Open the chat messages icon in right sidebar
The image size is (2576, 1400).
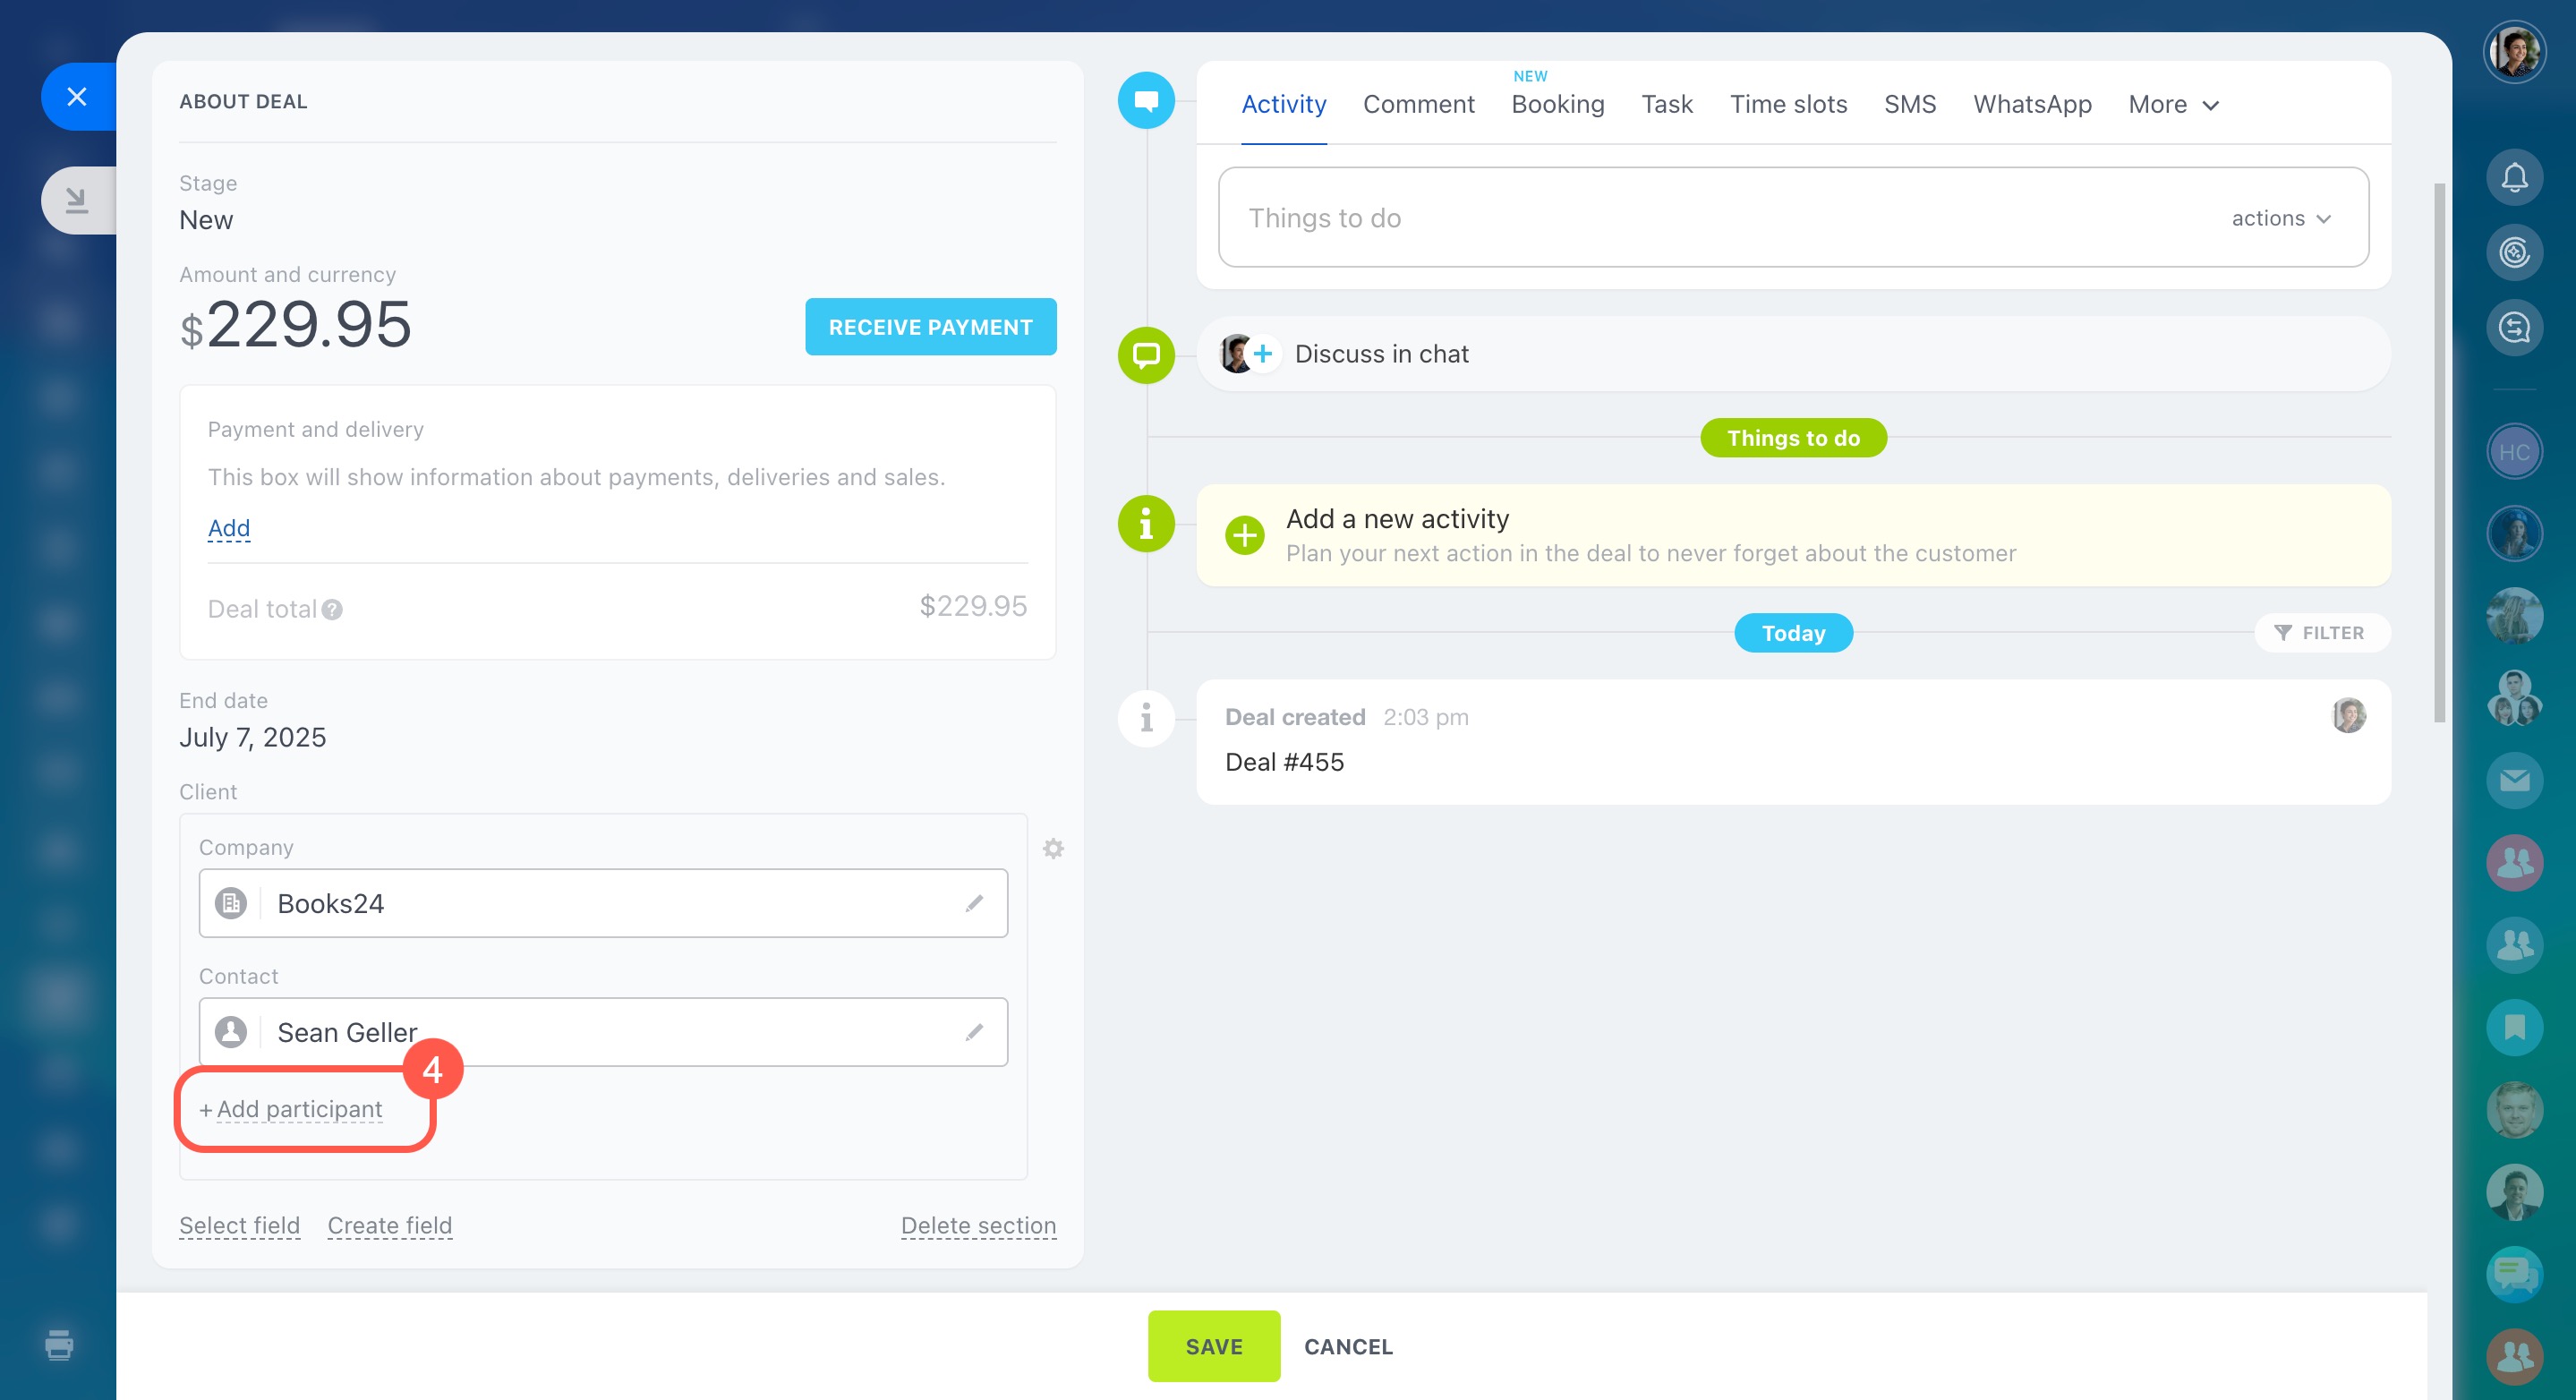2514,1274
